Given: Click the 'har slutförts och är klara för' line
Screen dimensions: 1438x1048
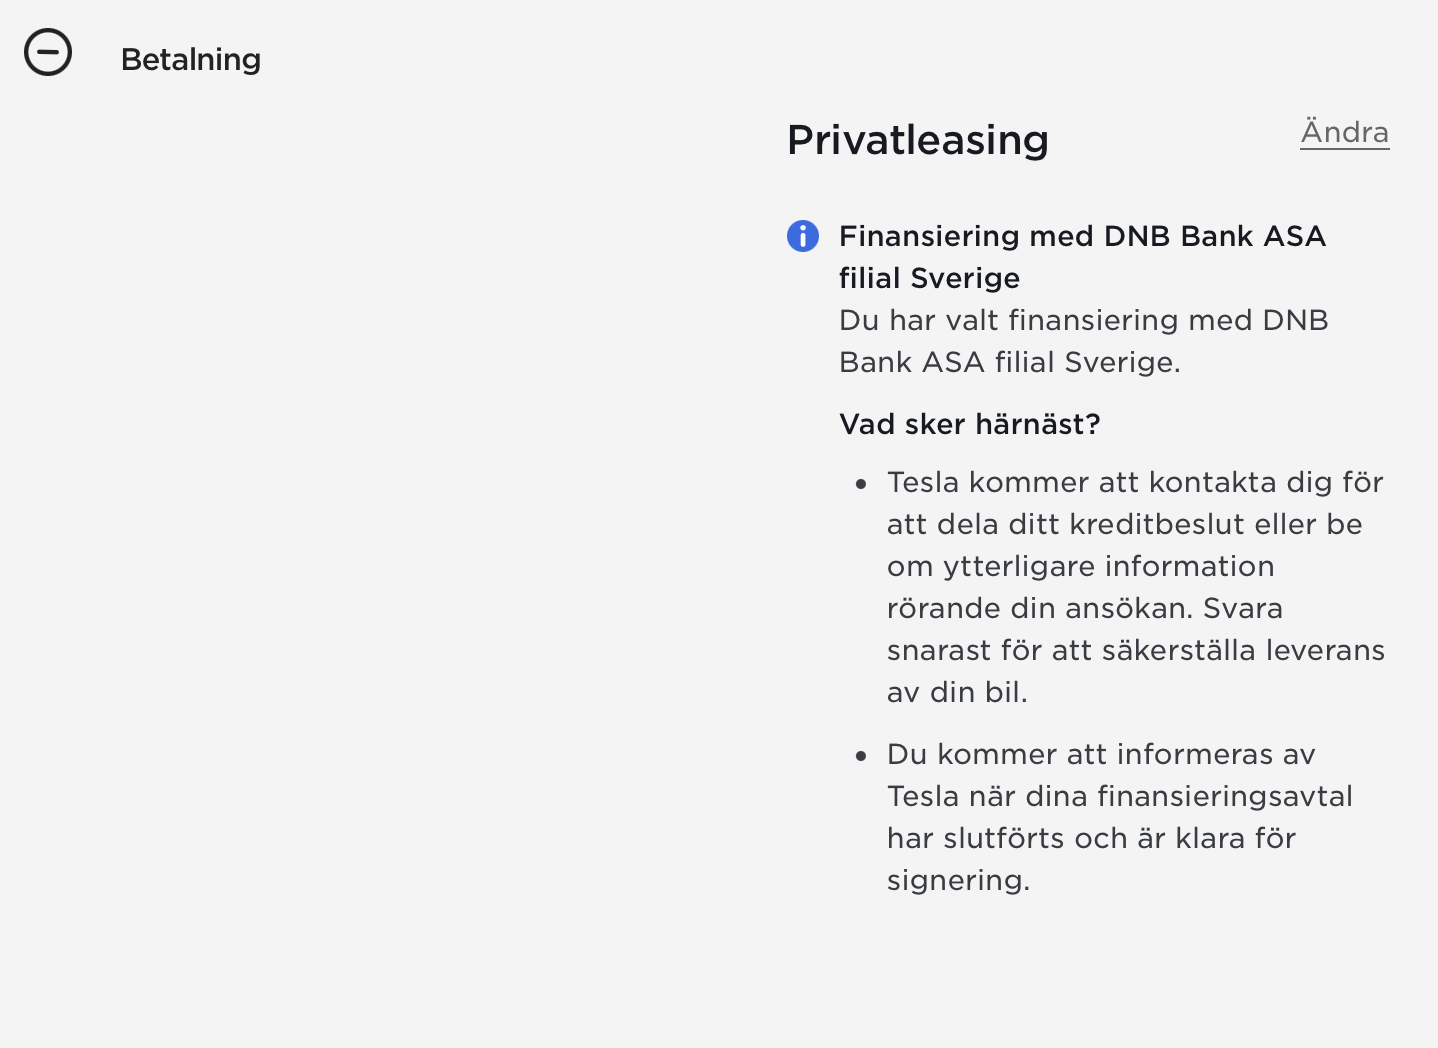Looking at the screenshot, I should [x=1091, y=838].
